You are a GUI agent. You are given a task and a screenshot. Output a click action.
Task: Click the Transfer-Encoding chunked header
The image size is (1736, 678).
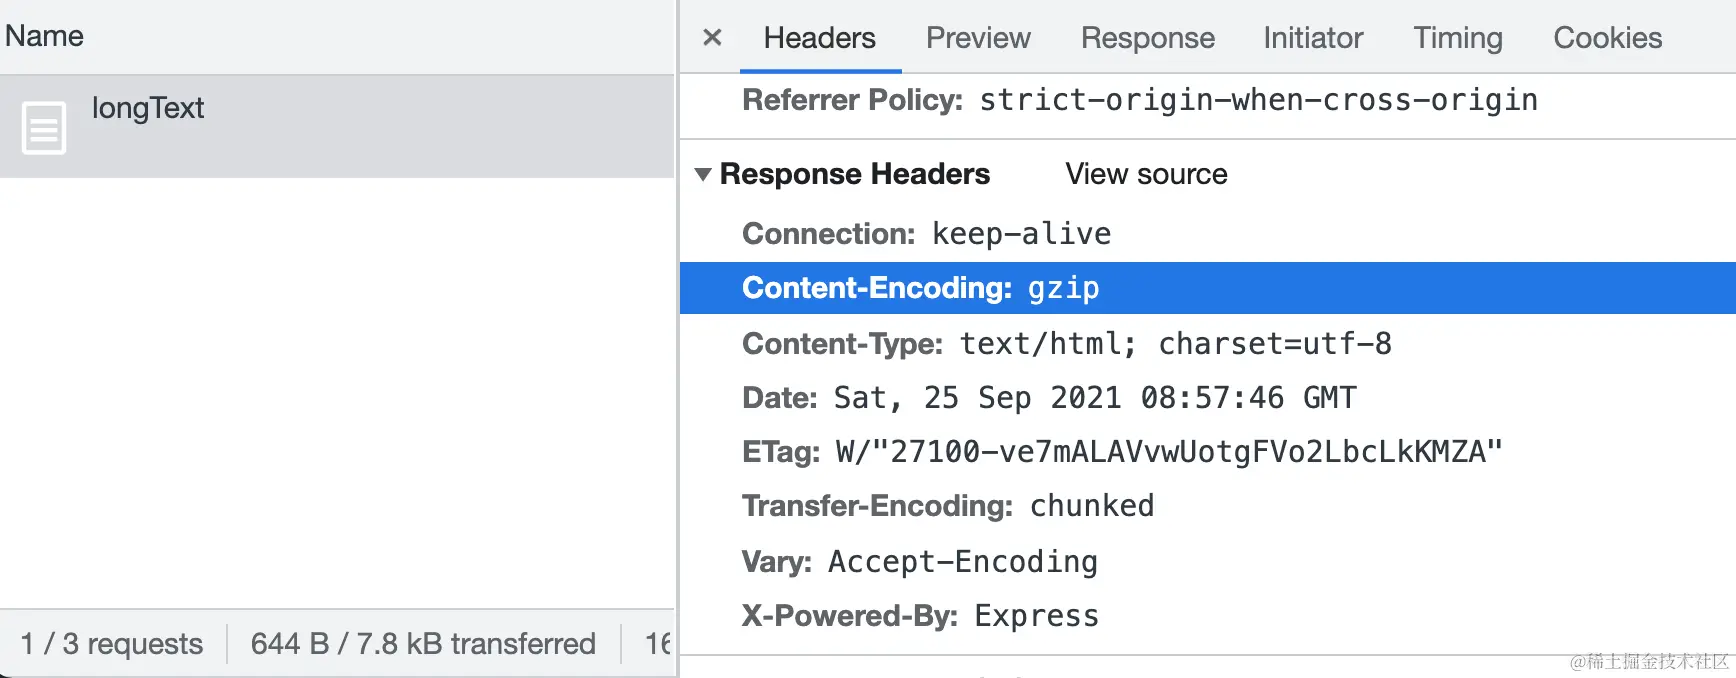click(x=948, y=506)
